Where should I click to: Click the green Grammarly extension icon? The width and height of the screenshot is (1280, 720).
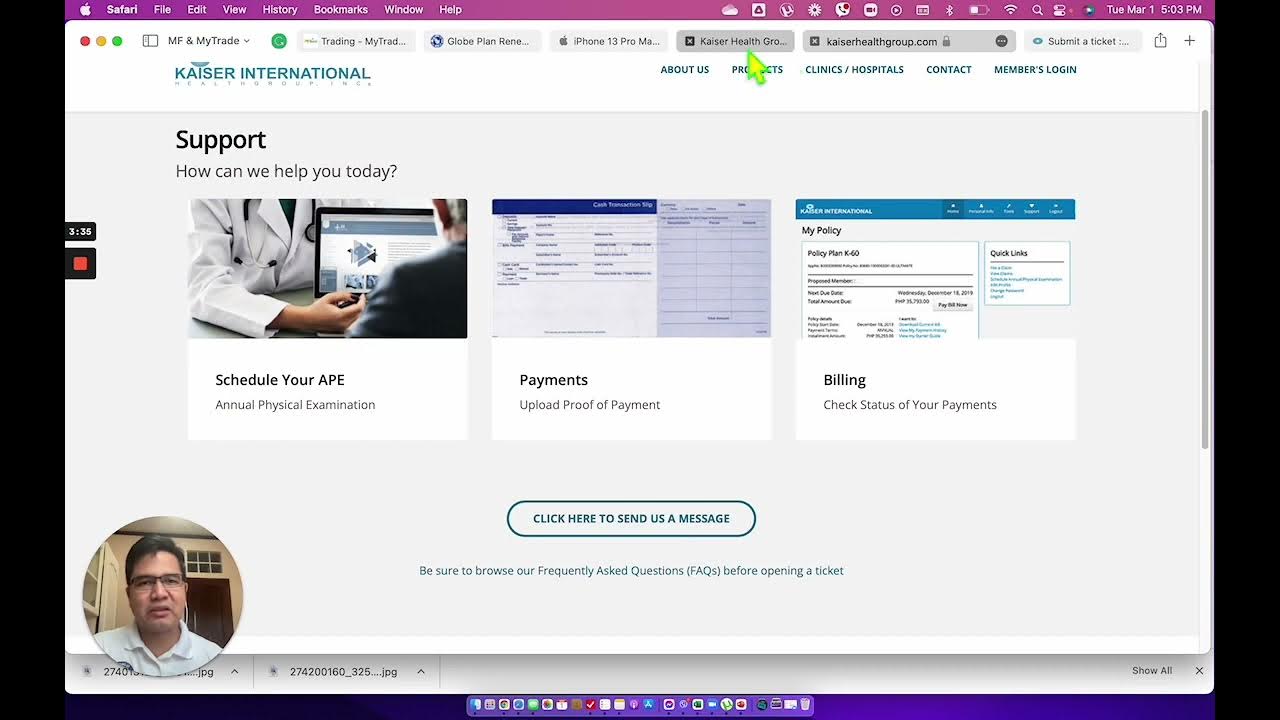[279, 41]
